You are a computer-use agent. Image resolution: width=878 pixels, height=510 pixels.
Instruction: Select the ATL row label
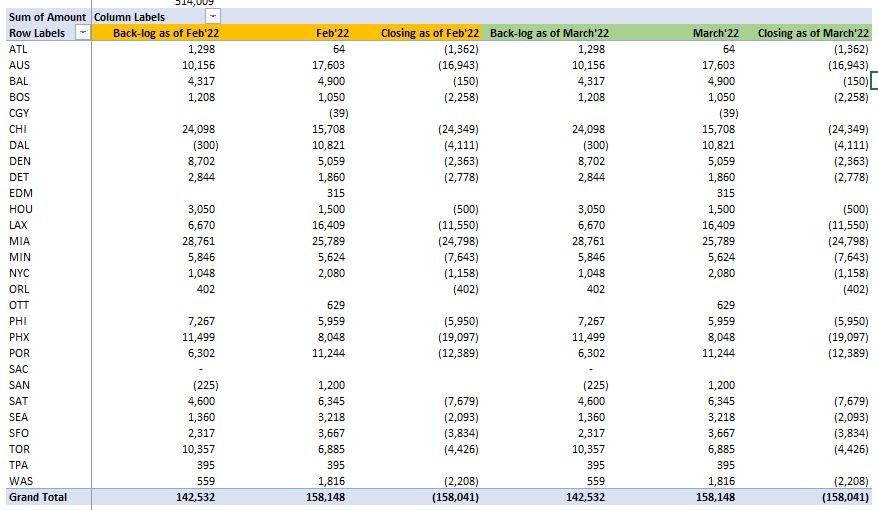click(18, 49)
